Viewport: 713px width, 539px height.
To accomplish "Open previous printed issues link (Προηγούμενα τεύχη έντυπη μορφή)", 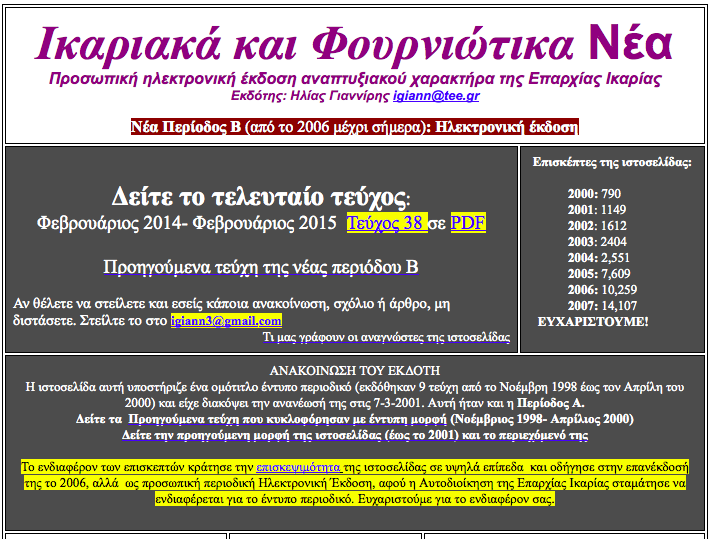I will click(x=287, y=419).
